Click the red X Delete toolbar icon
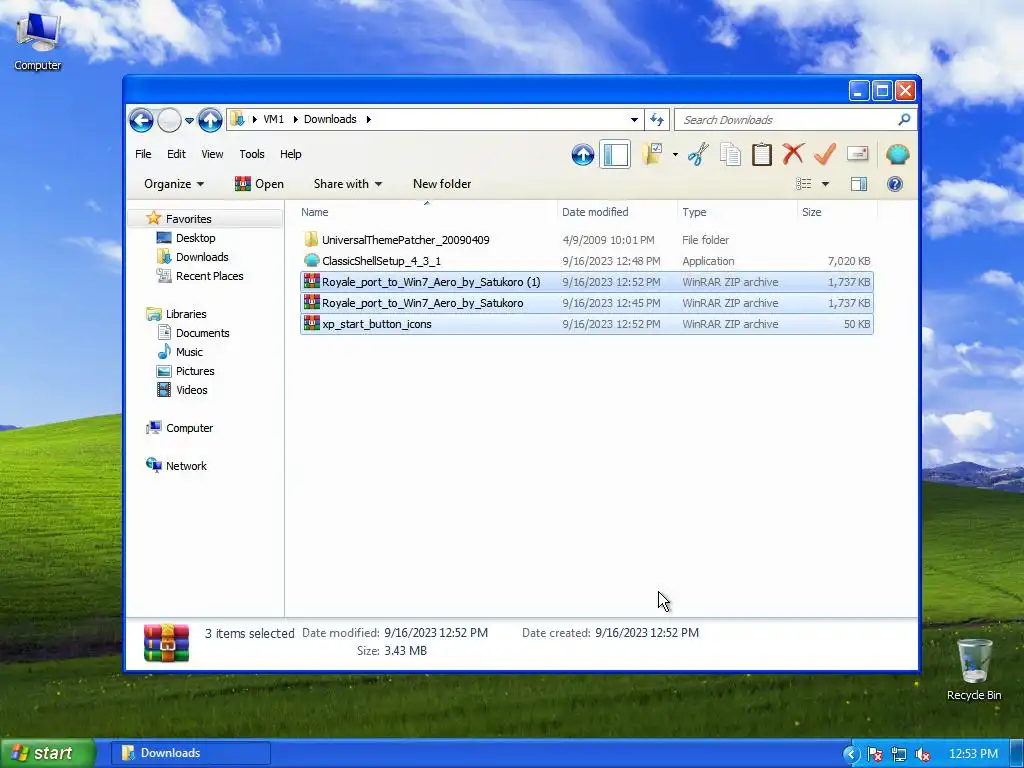The height and width of the screenshot is (768, 1024). (x=793, y=154)
